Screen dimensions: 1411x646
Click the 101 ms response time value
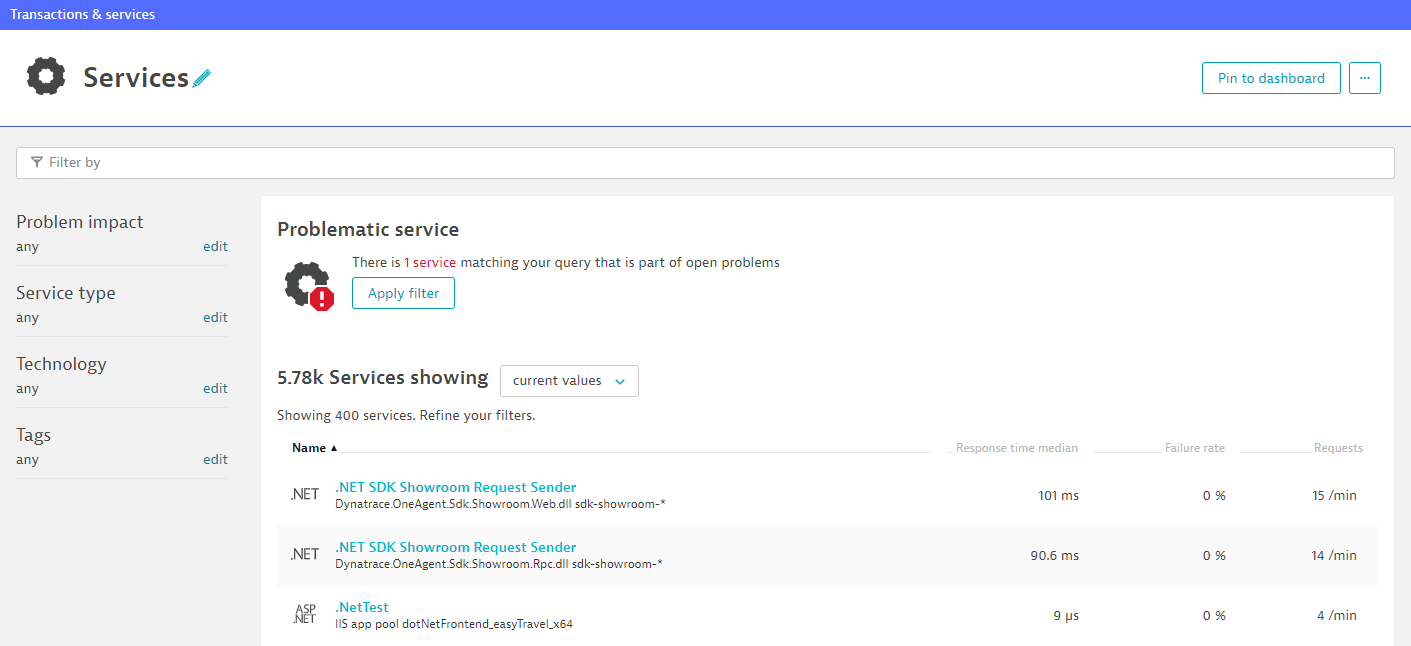(x=1059, y=495)
